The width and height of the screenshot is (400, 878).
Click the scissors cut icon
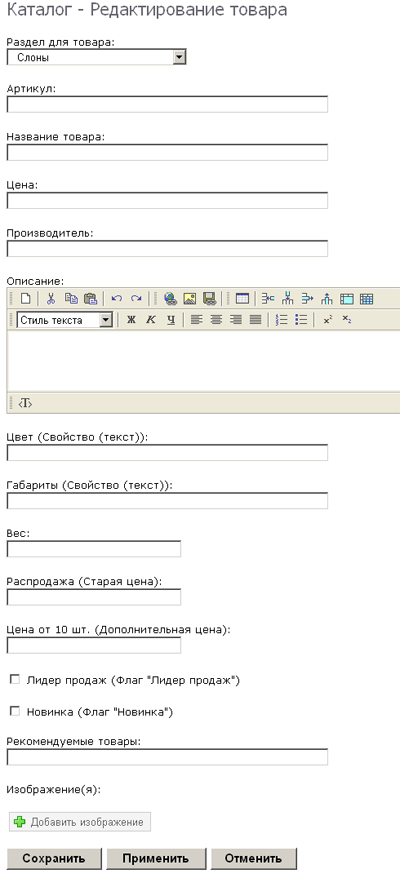(x=51, y=298)
